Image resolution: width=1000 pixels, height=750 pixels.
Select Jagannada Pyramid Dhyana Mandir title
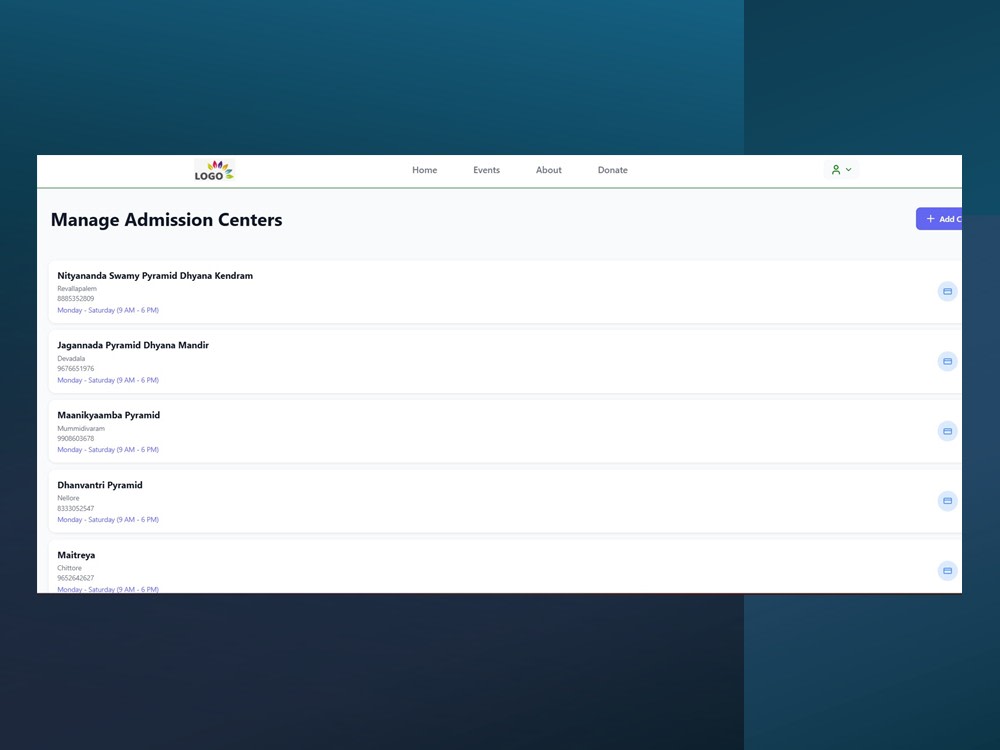pos(133,345)
